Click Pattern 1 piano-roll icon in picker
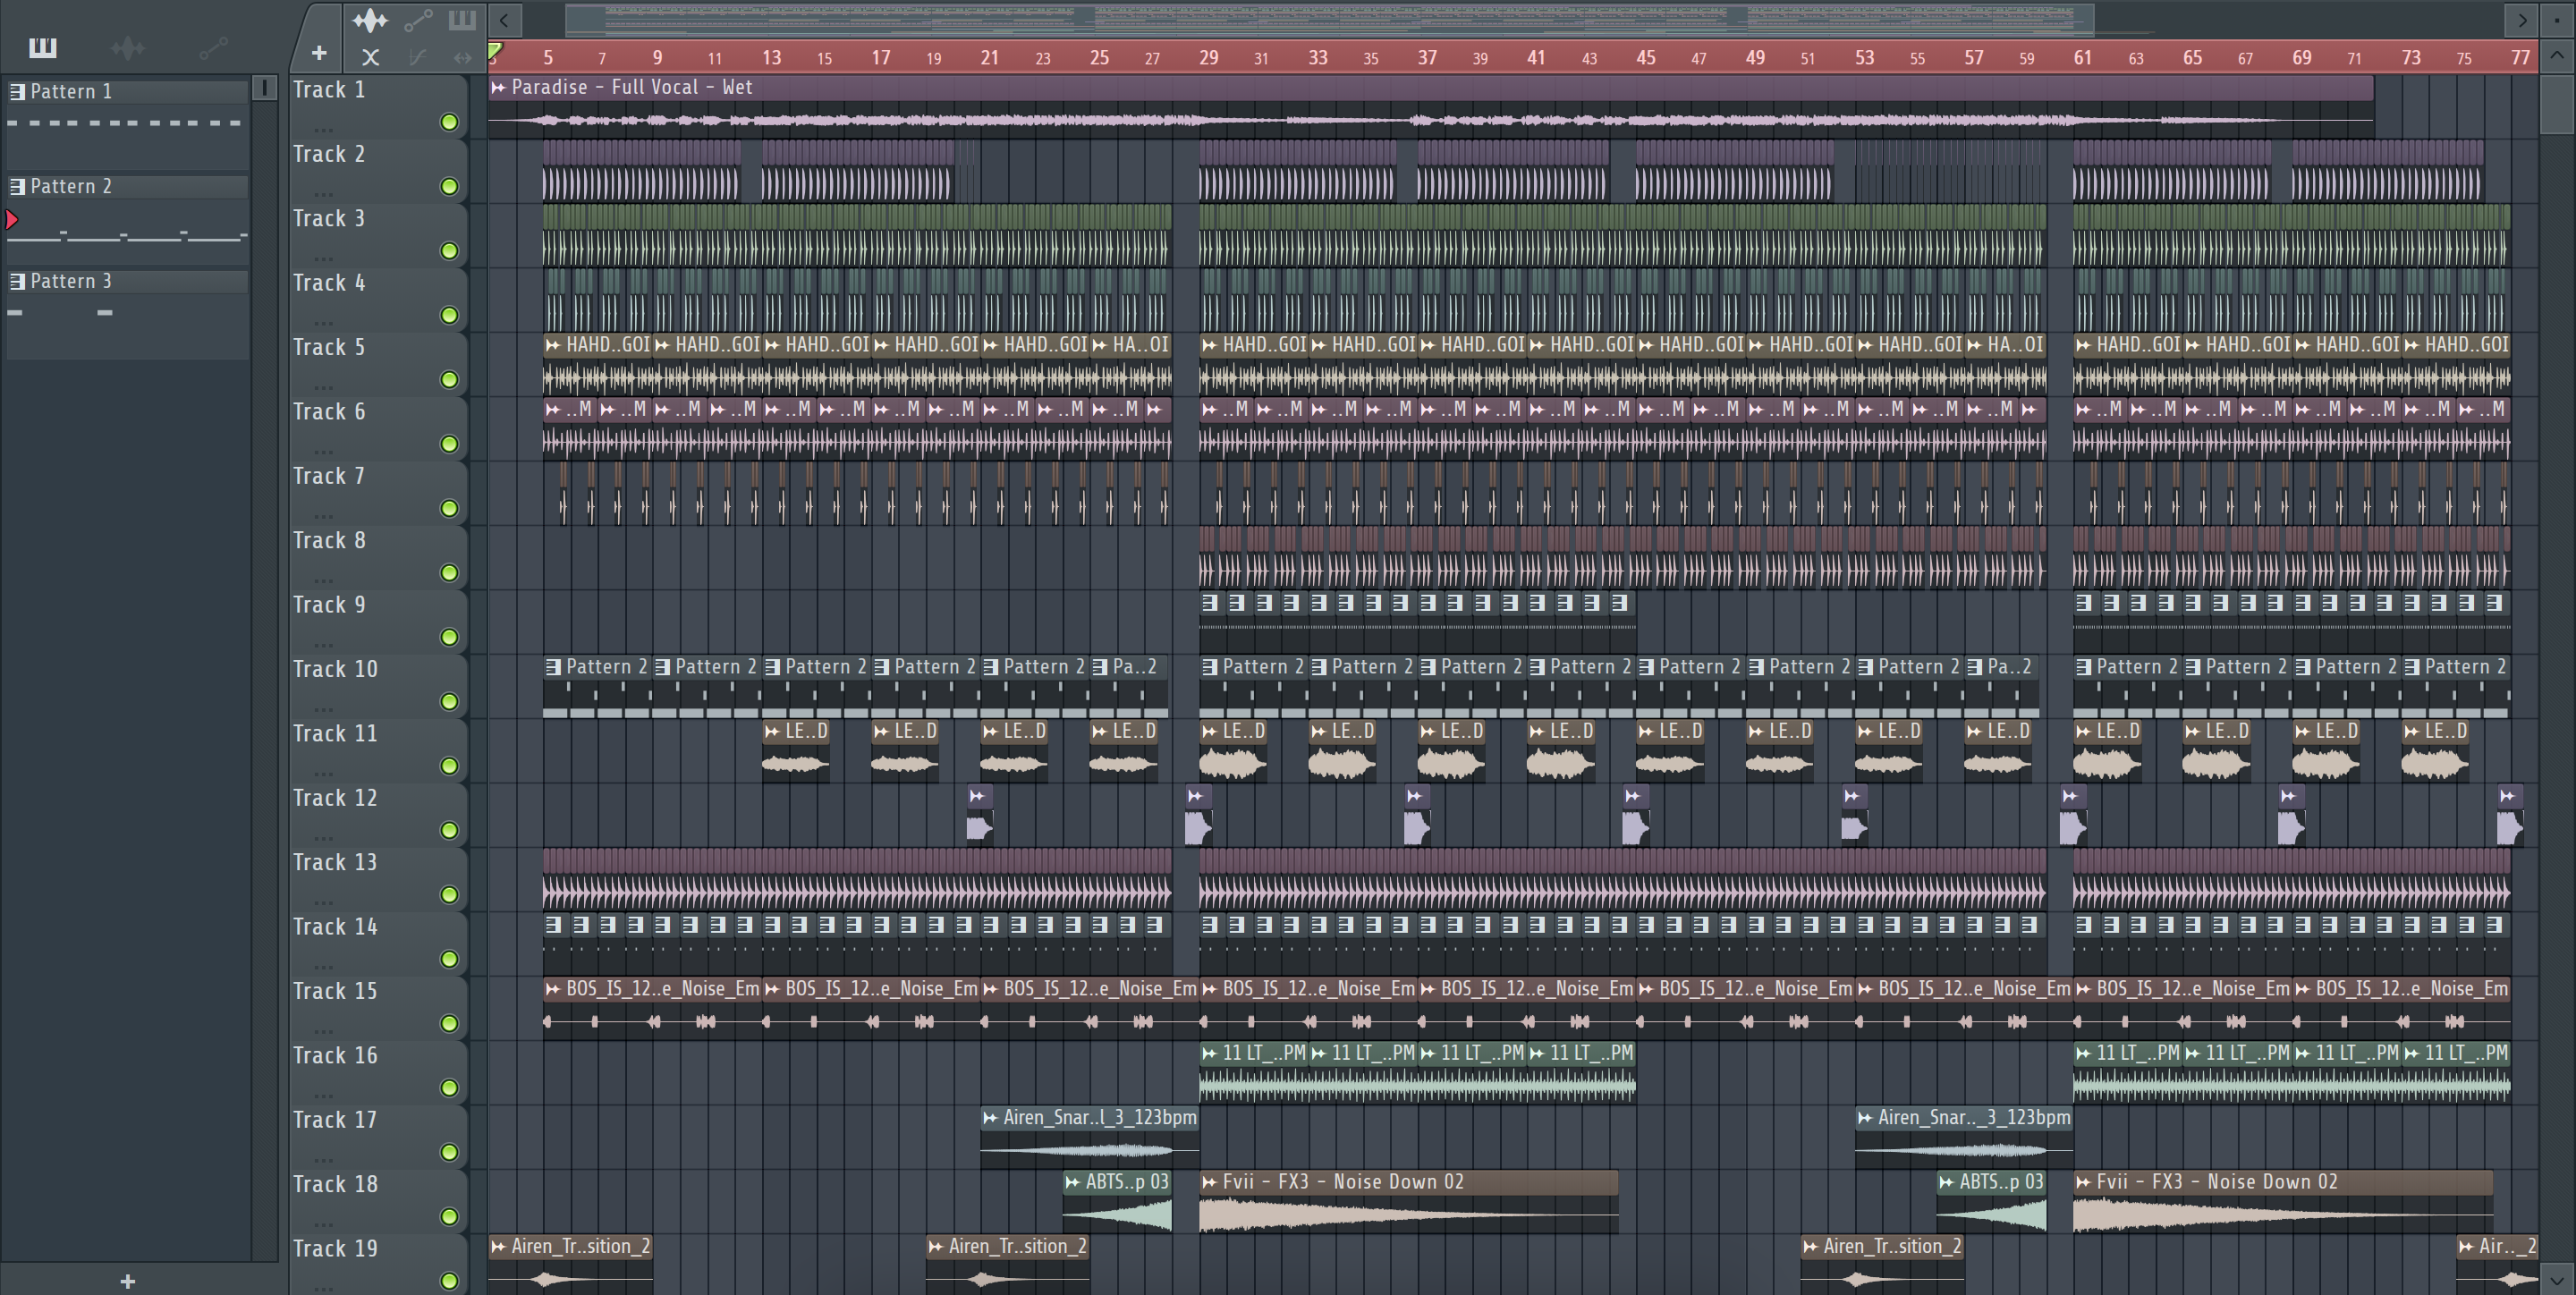Viewport: 2576px width, 1295px height. tap(17, 92)
